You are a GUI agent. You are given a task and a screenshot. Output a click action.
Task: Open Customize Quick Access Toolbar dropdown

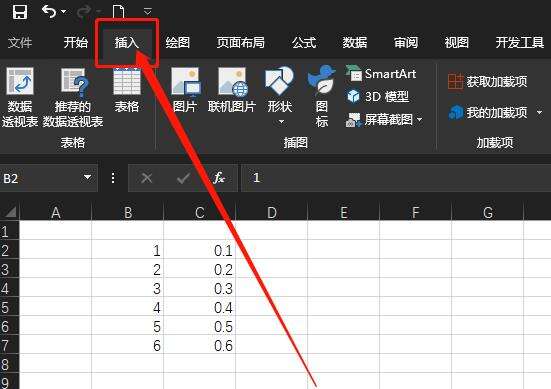click(148, 12)
